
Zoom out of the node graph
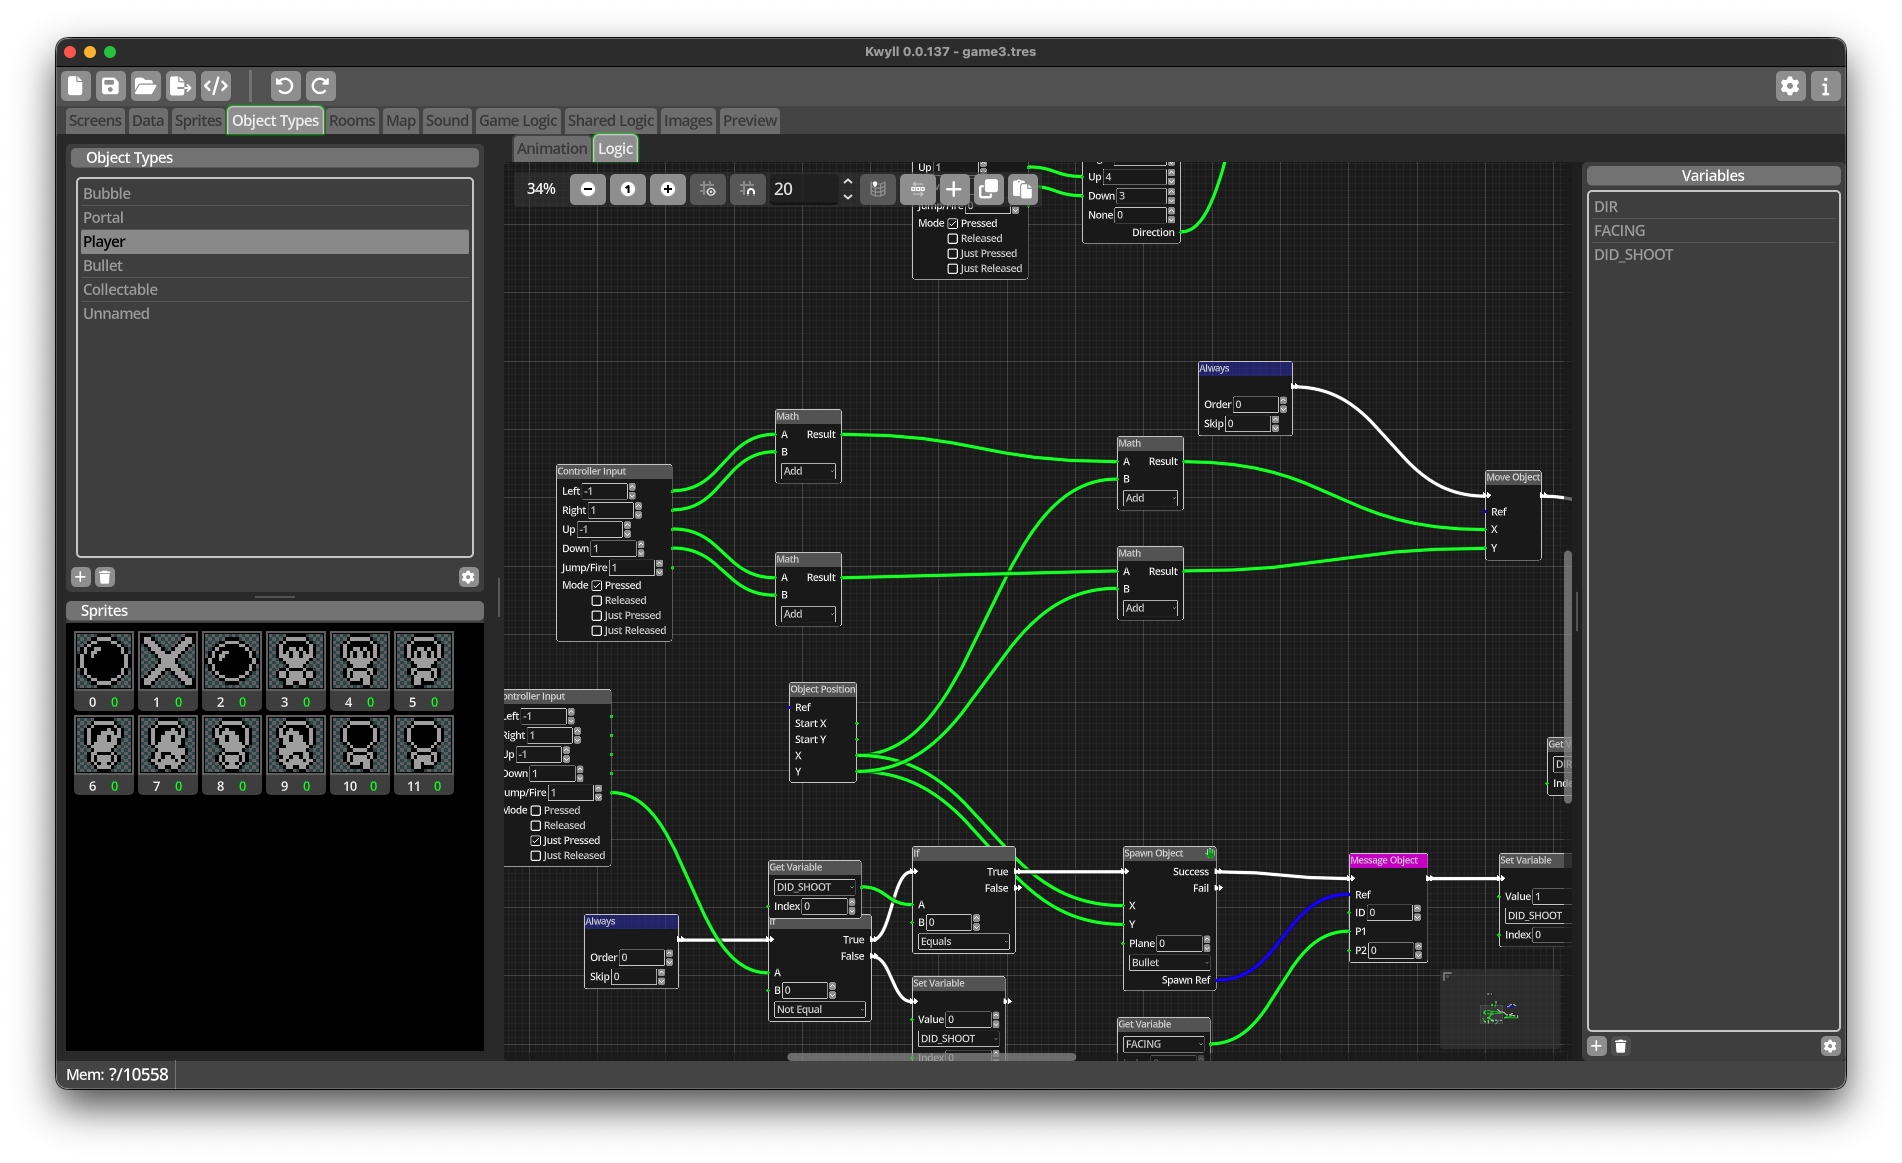tap(588, 189)
